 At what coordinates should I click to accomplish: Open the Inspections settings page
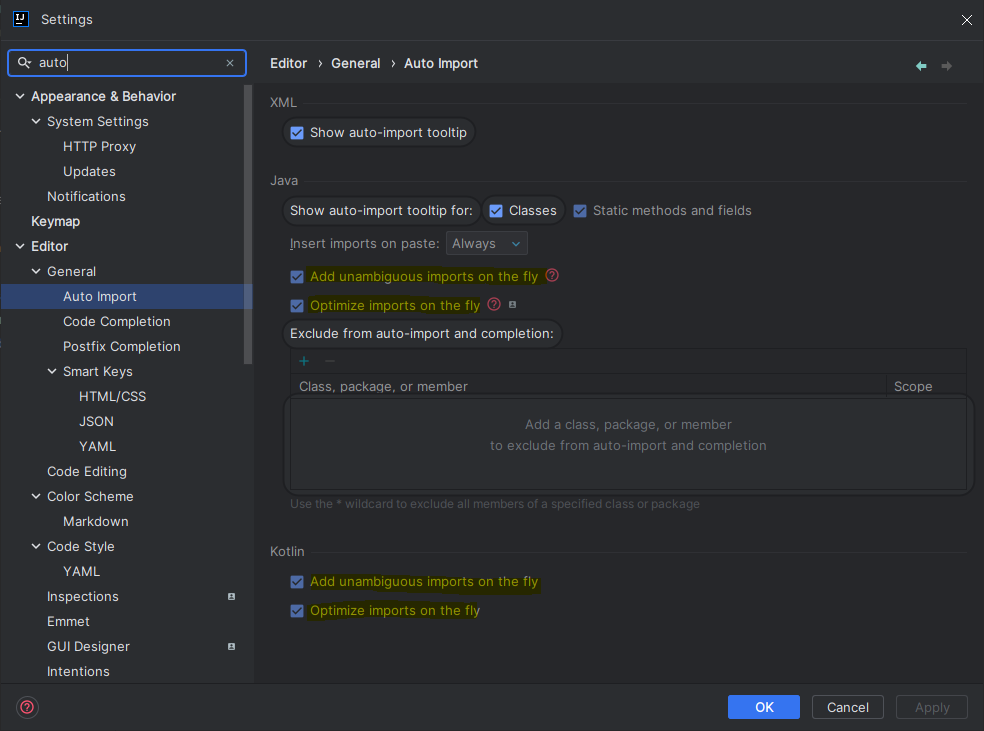pos(83,597)
